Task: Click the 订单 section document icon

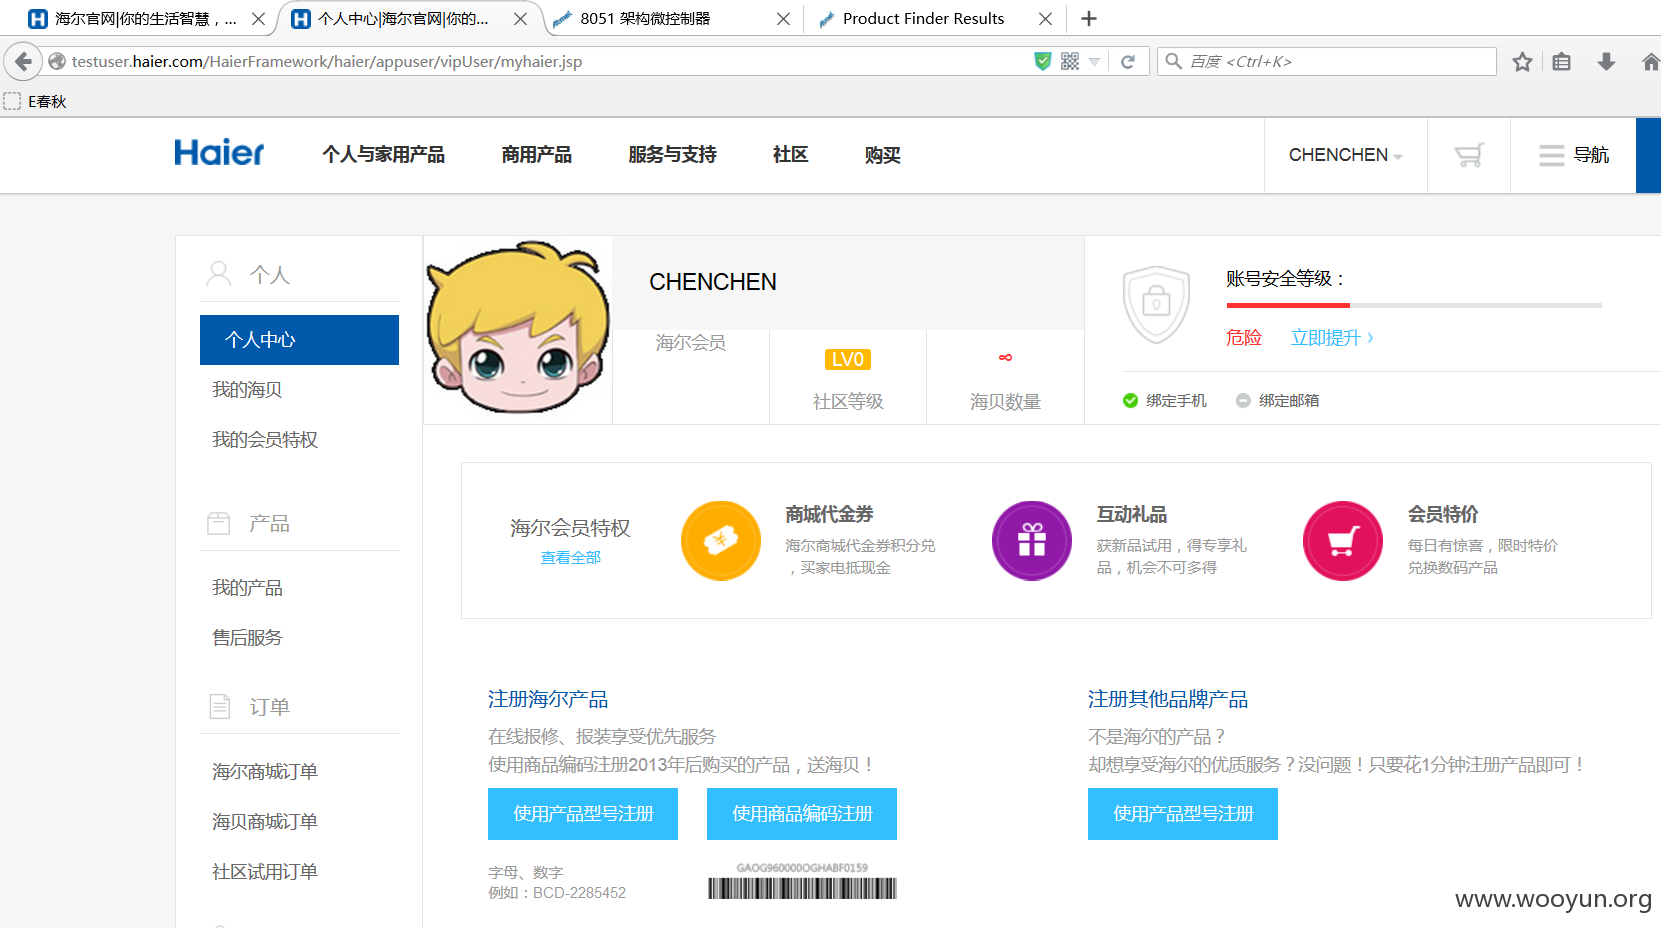Action: pyautogui.click(x=219, y=706)
